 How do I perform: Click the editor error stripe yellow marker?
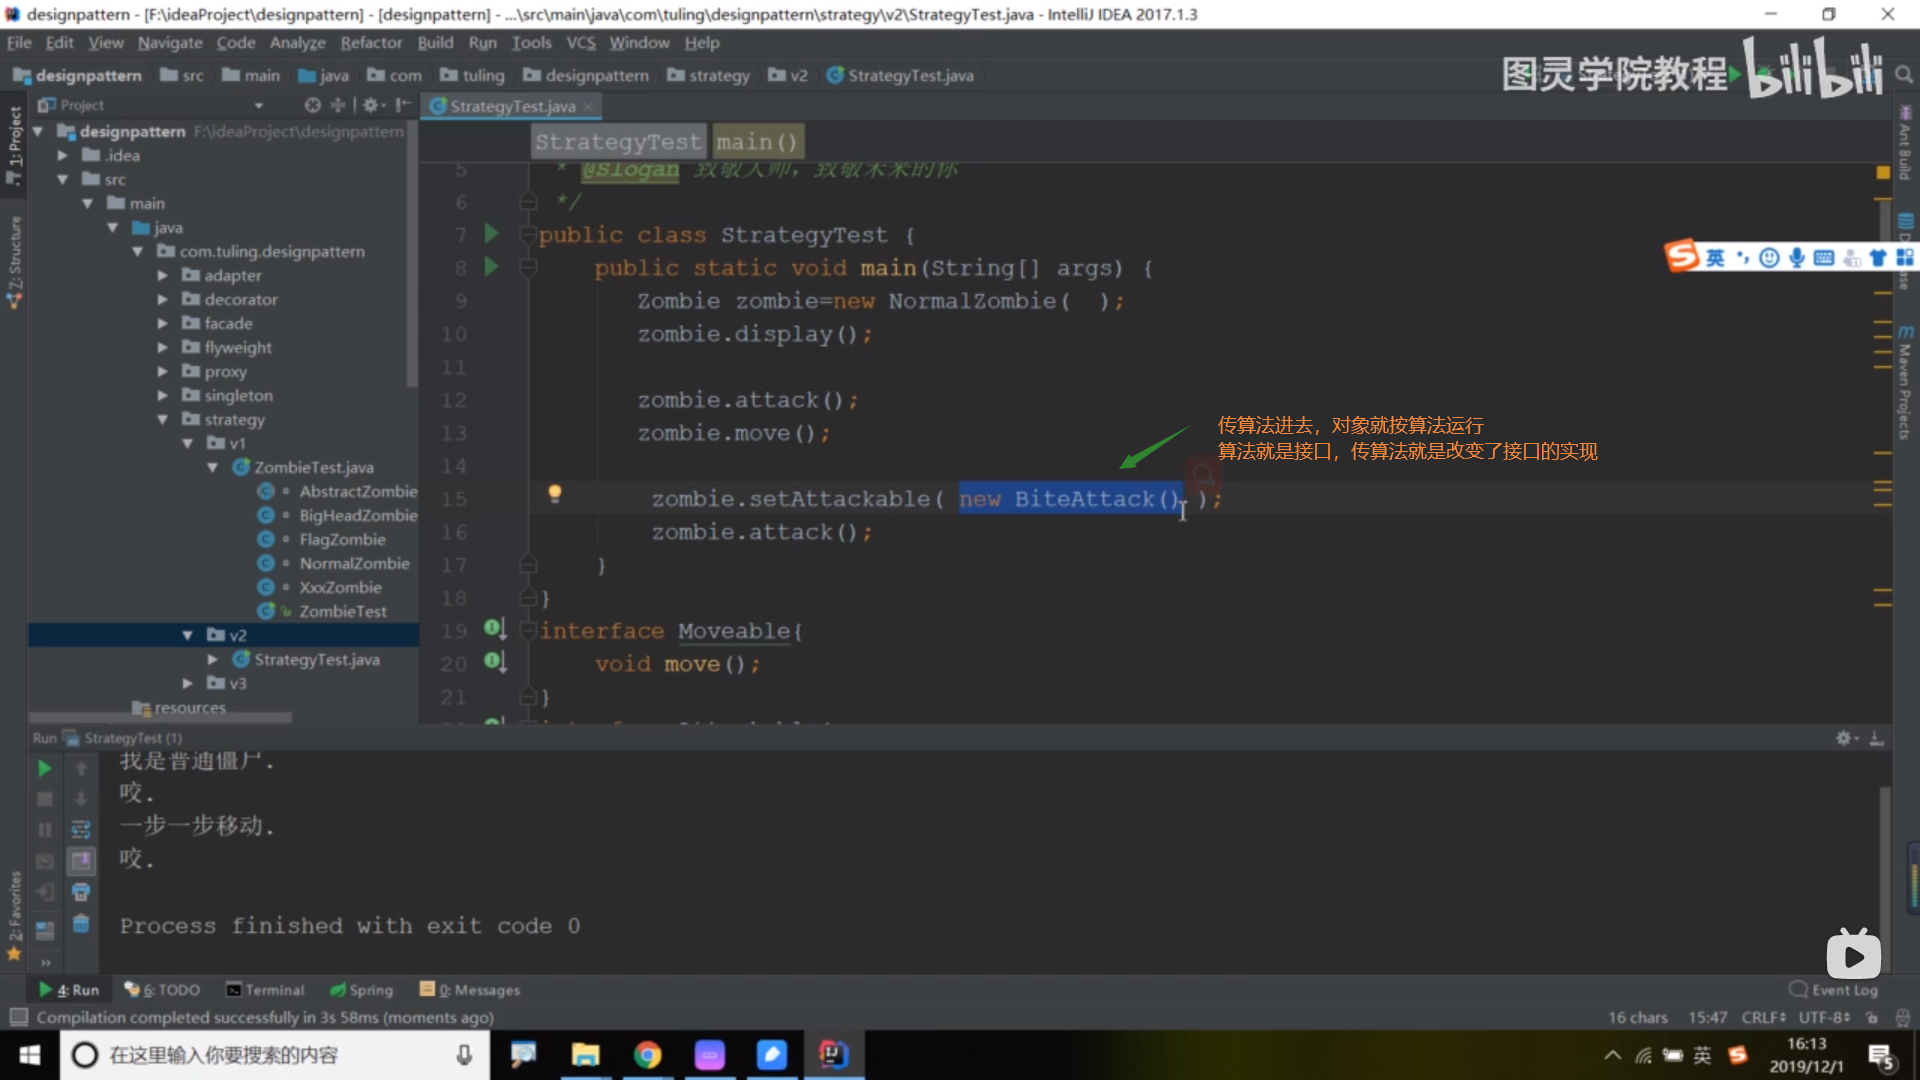tap(1883, 173)
